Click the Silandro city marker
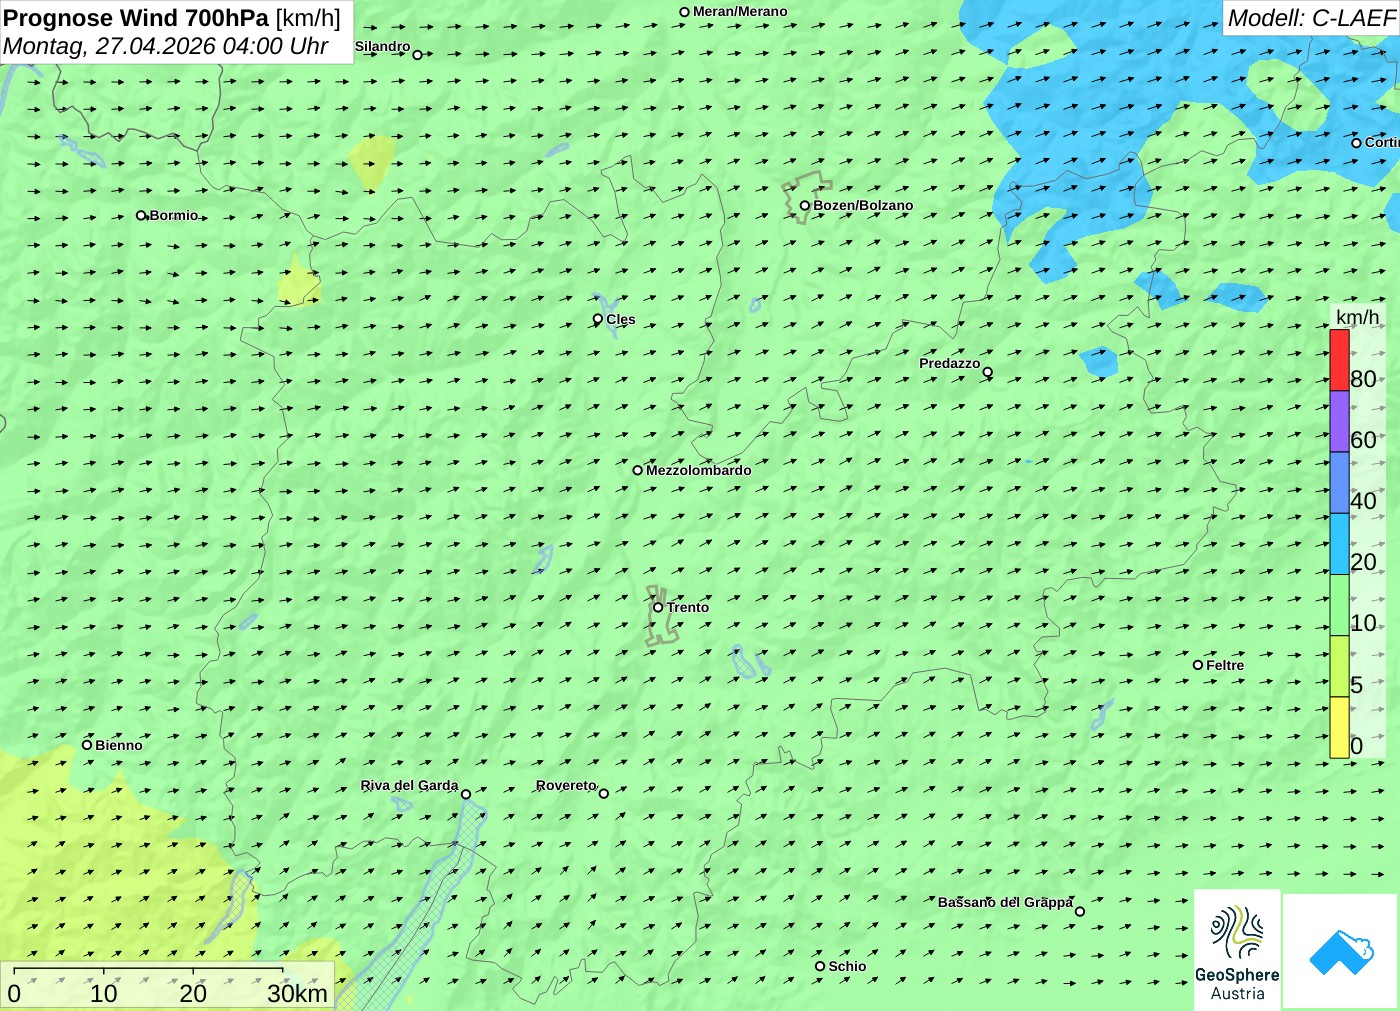The image size is (1400, 1011). point(418,55)
